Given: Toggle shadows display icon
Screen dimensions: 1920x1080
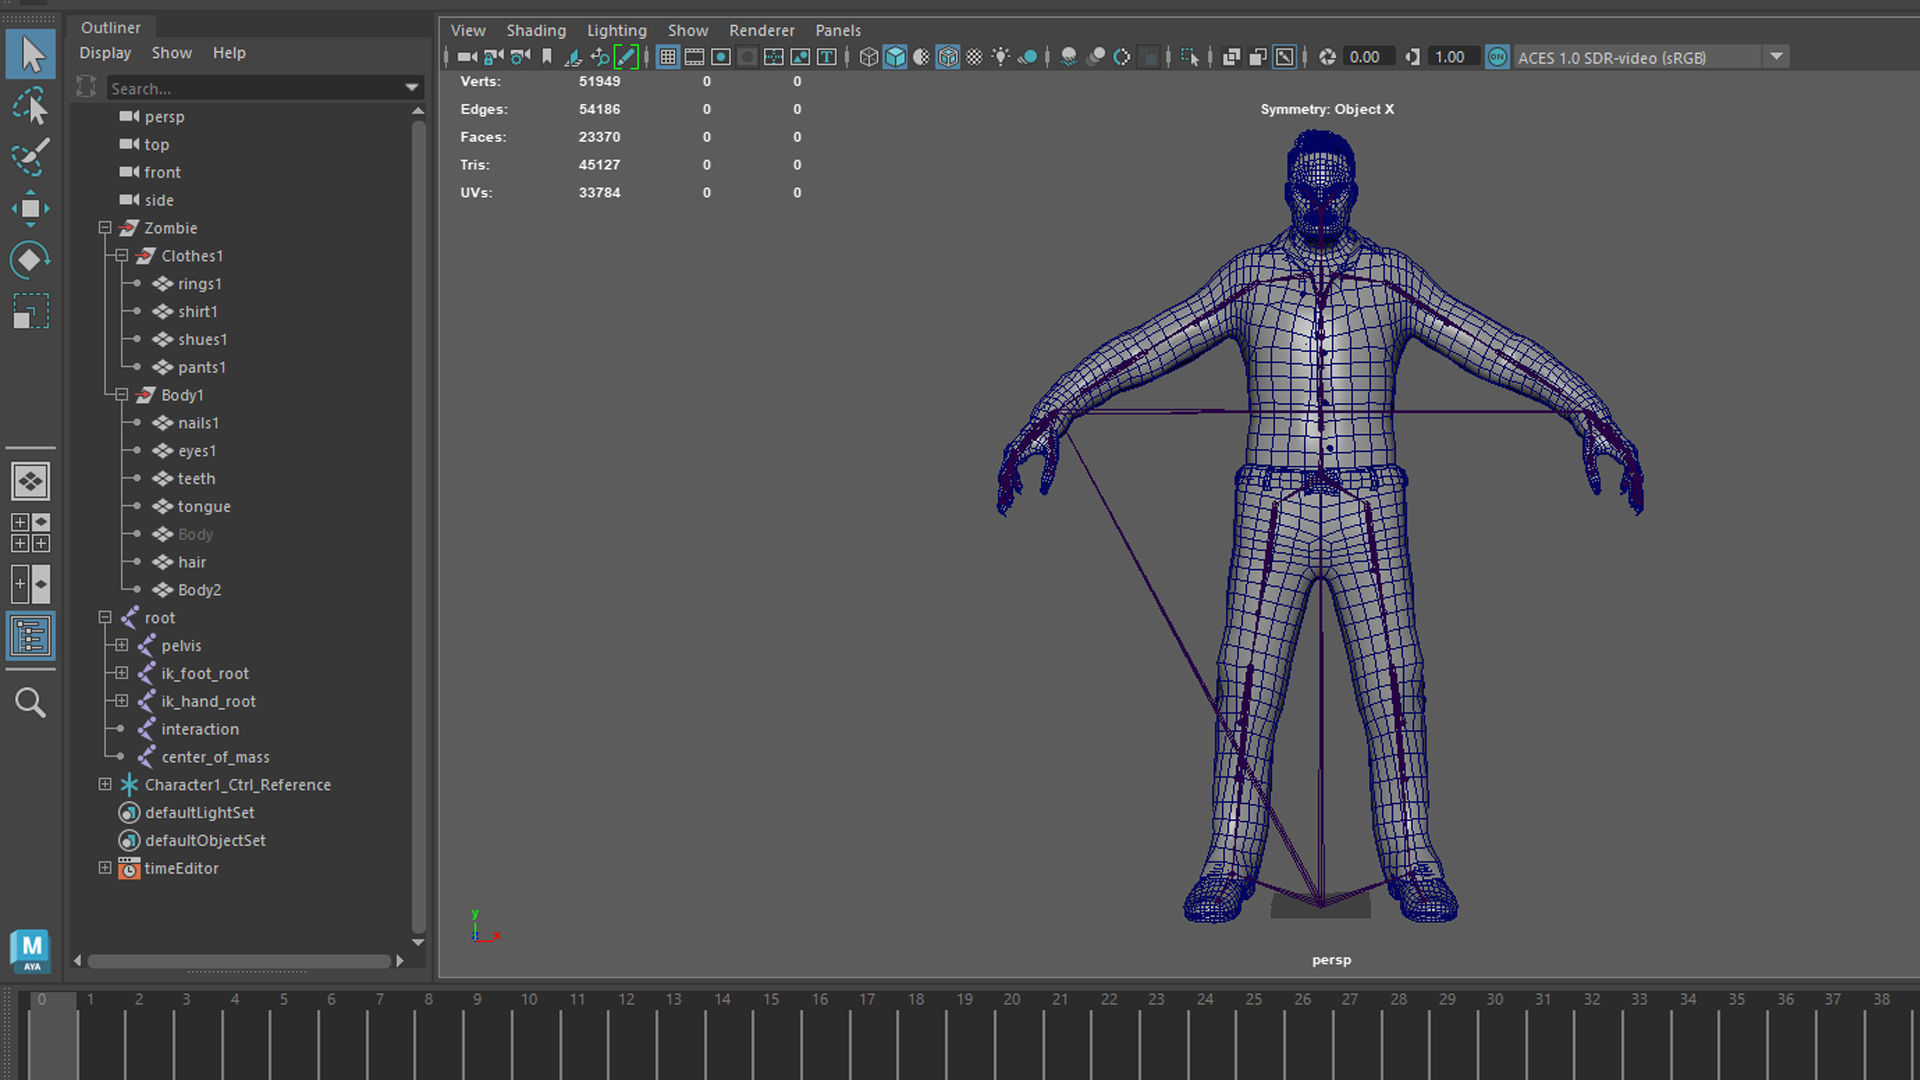Looking at the screenshot, I should tap(1027, 57).
